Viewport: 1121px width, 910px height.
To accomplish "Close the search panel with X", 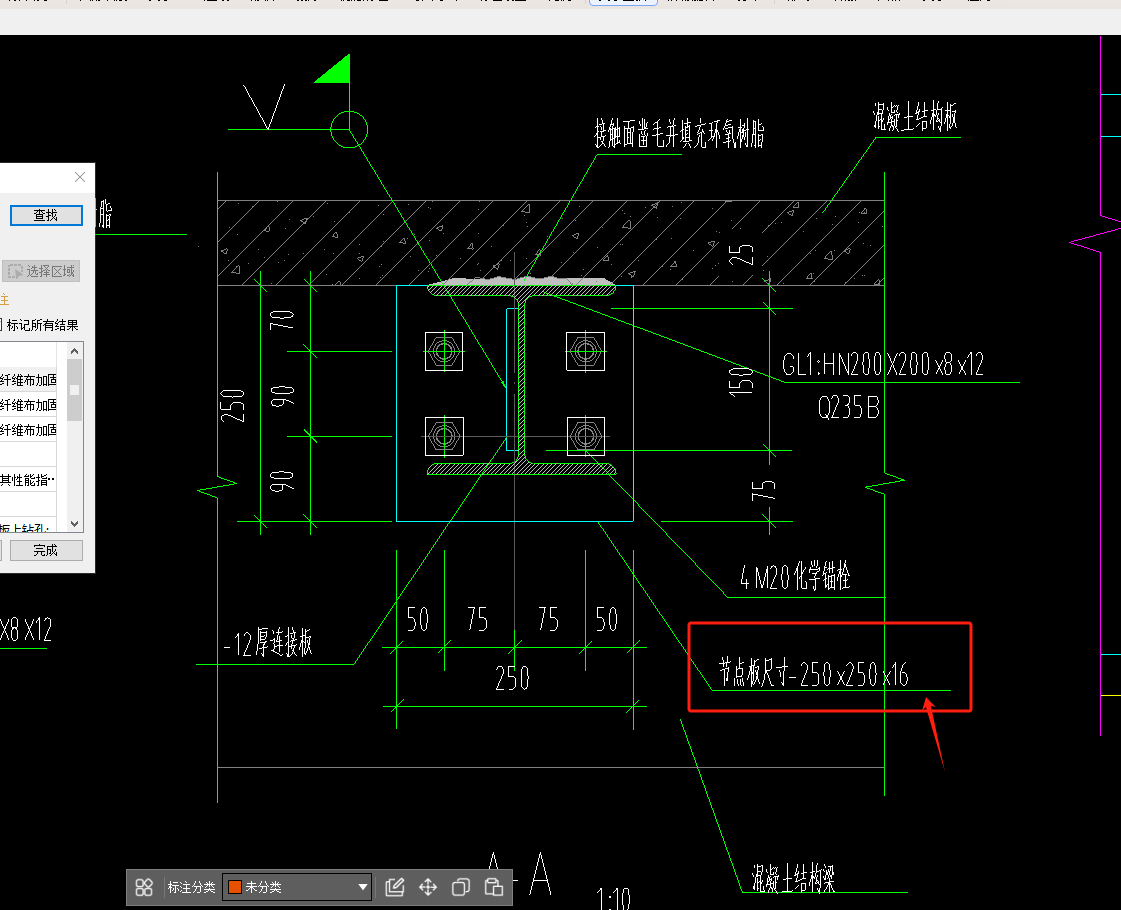I will click(x=80, y=177).
